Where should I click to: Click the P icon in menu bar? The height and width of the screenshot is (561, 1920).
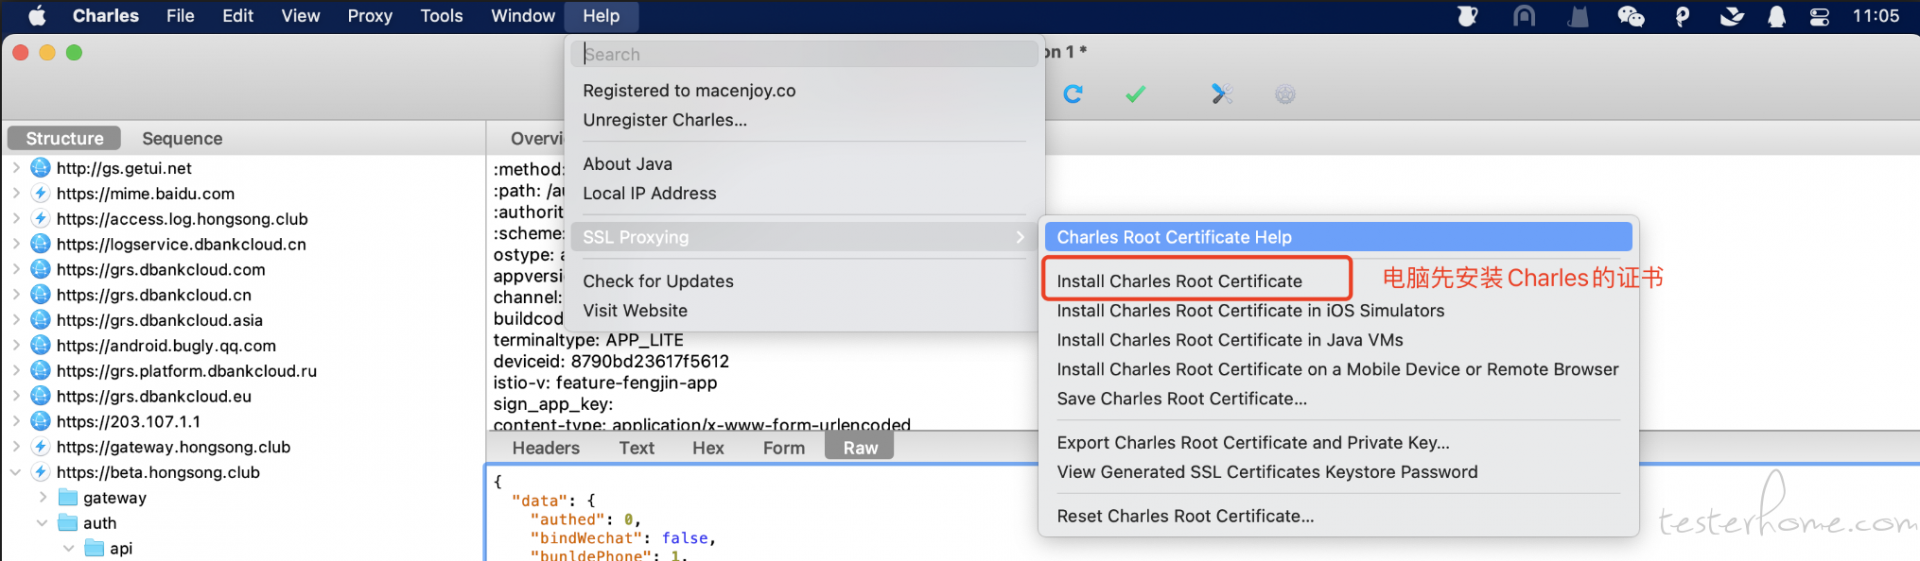1682,16
